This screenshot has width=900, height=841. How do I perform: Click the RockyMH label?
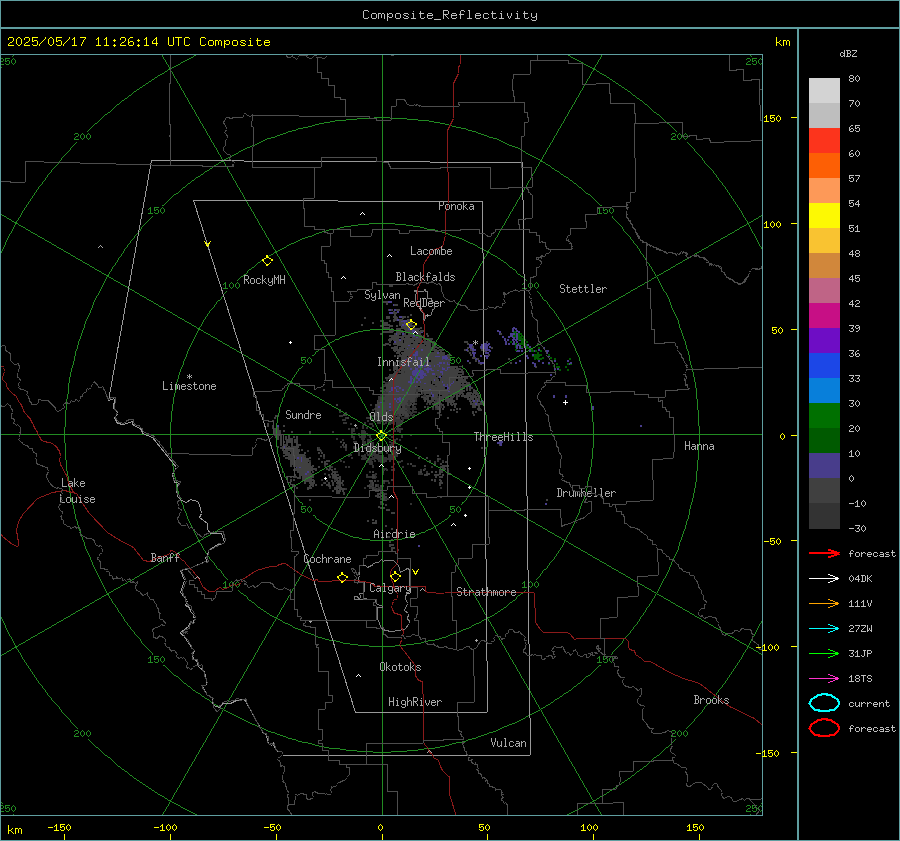(x=264, y=280)
